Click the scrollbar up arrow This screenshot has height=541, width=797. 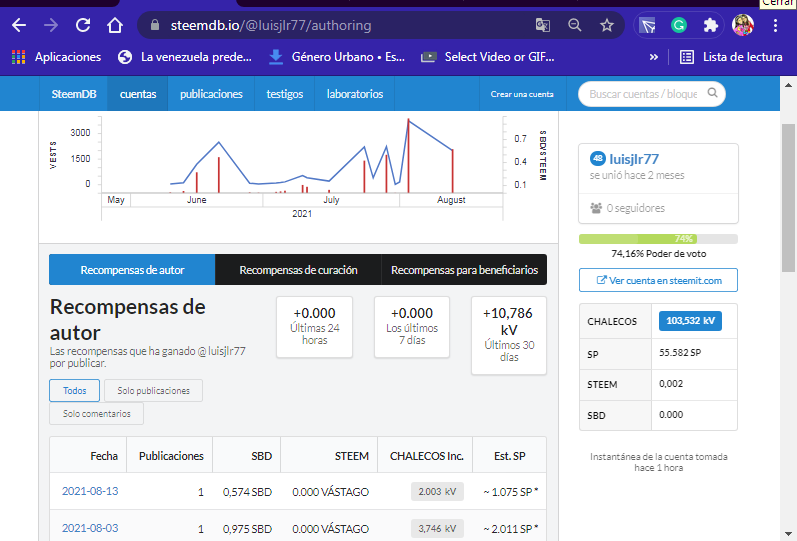click(788, 85)
